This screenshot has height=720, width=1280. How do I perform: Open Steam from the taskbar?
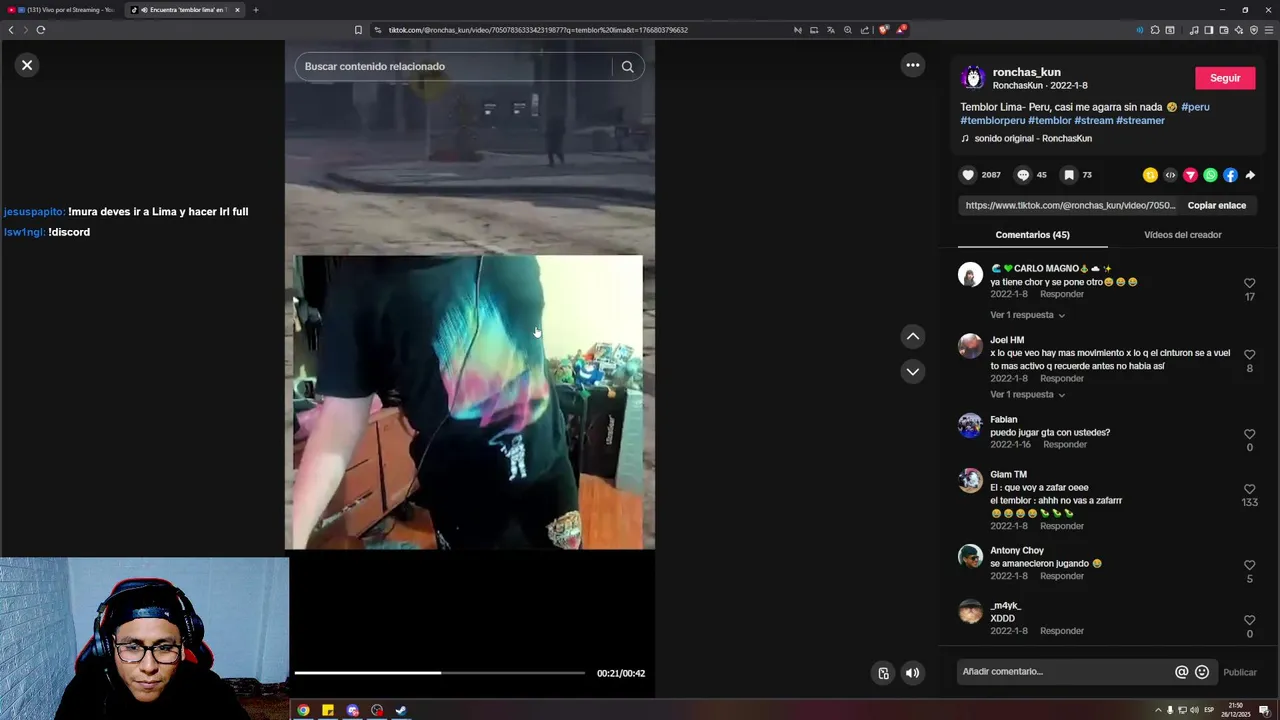pos(401,711)
